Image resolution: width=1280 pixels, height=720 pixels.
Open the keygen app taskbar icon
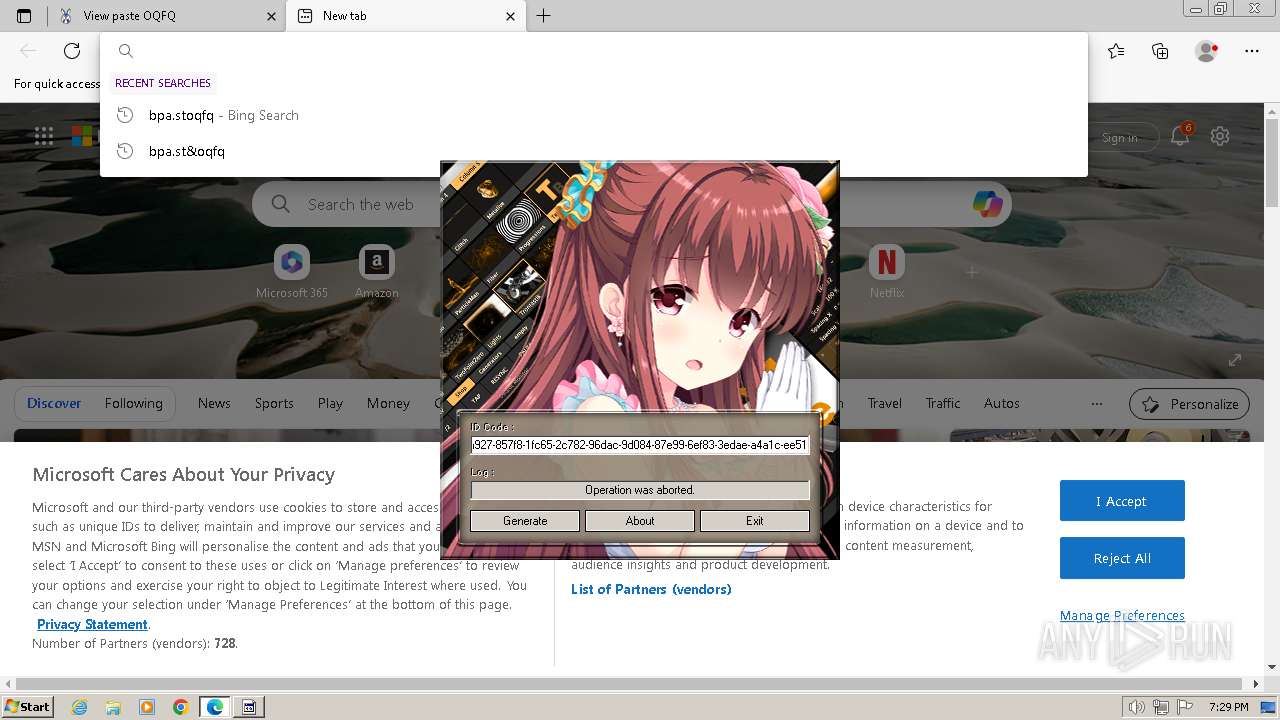(249, 707)
